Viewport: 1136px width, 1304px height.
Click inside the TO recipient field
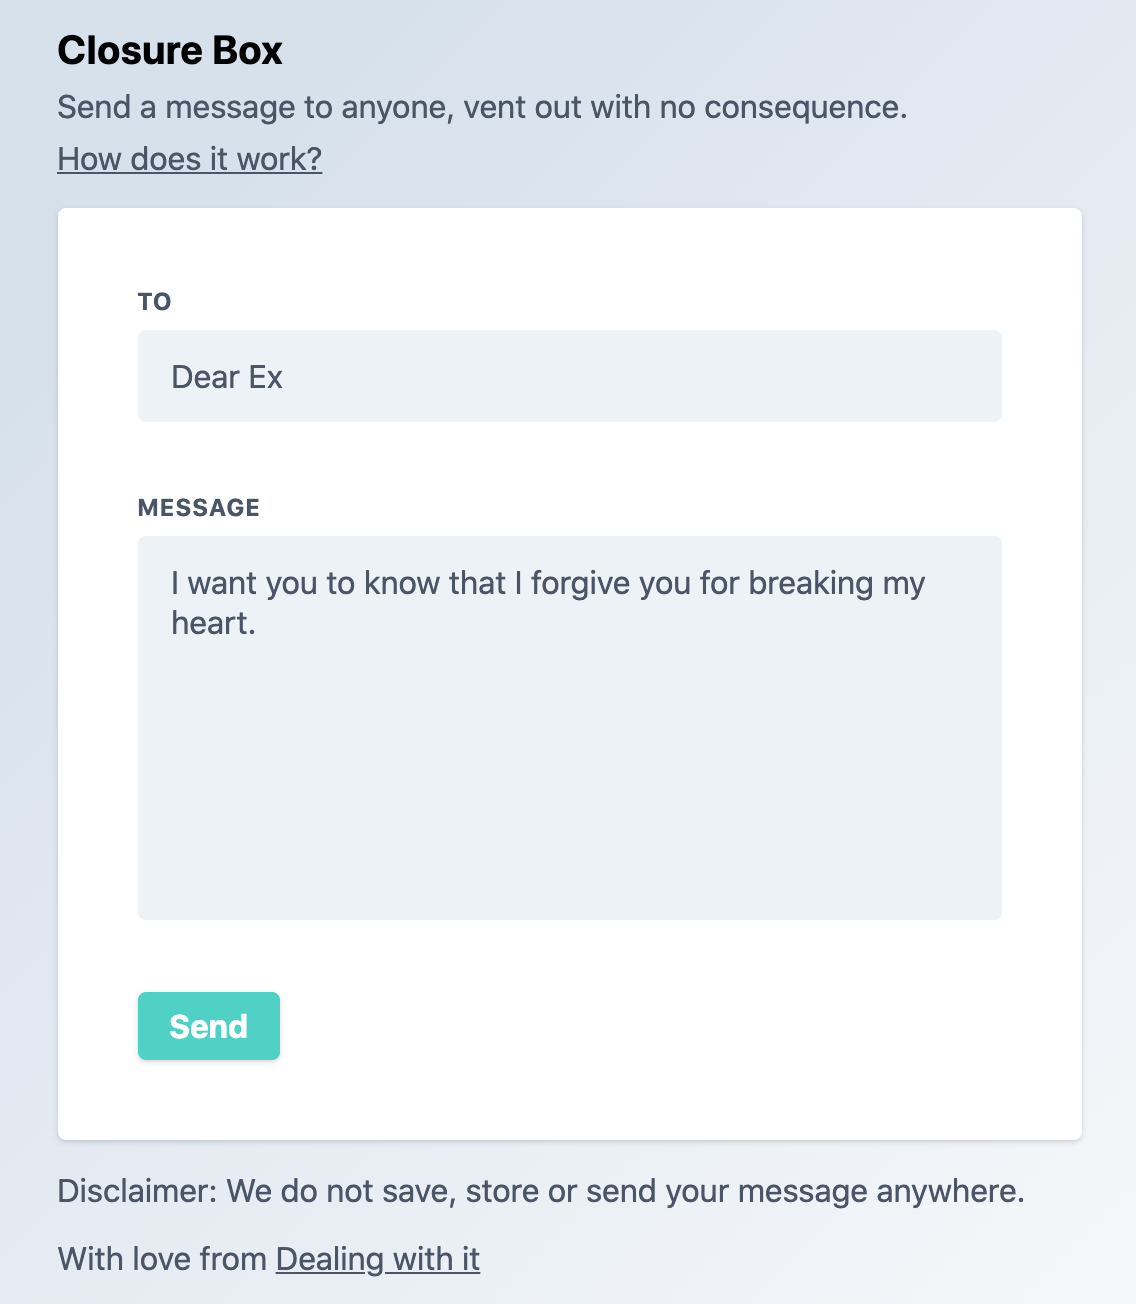[x=568, y=376]
